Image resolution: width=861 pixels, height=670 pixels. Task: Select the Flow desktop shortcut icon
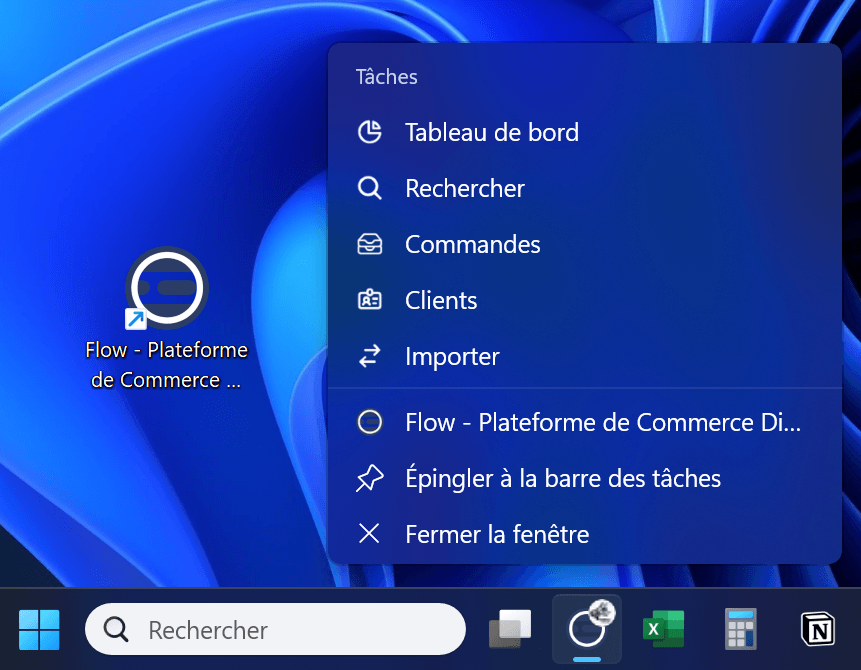167,288
